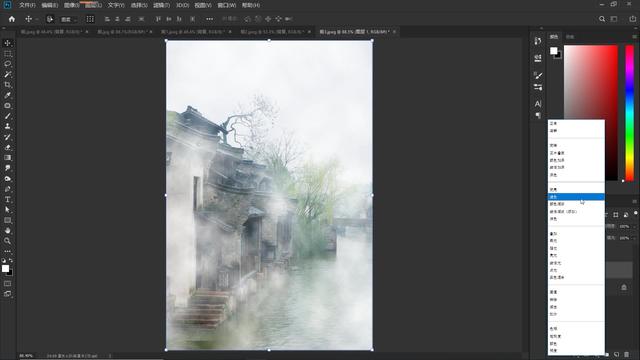Select the Lasso tool
This screenshot has width=640, height=360.
(x=7, y=64)
